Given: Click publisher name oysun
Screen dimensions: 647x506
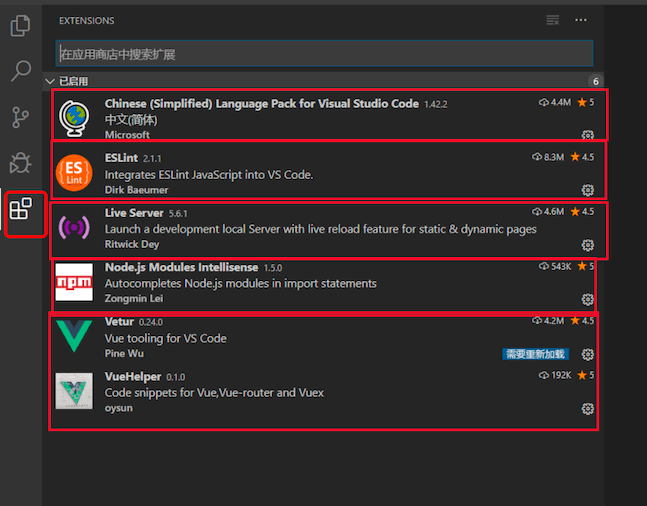Looking at the screenshot, I should (119, 408).
